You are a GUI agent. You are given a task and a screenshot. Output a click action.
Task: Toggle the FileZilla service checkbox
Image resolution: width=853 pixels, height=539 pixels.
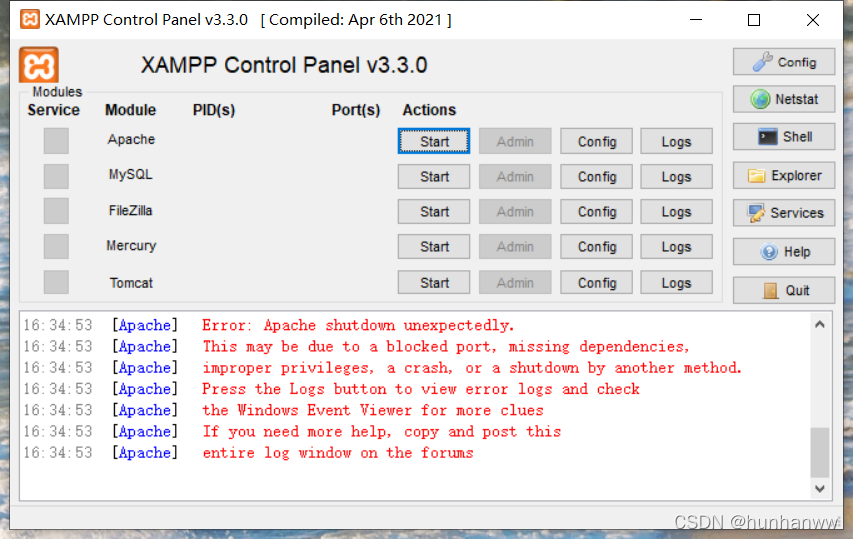(x=56, y=211)
